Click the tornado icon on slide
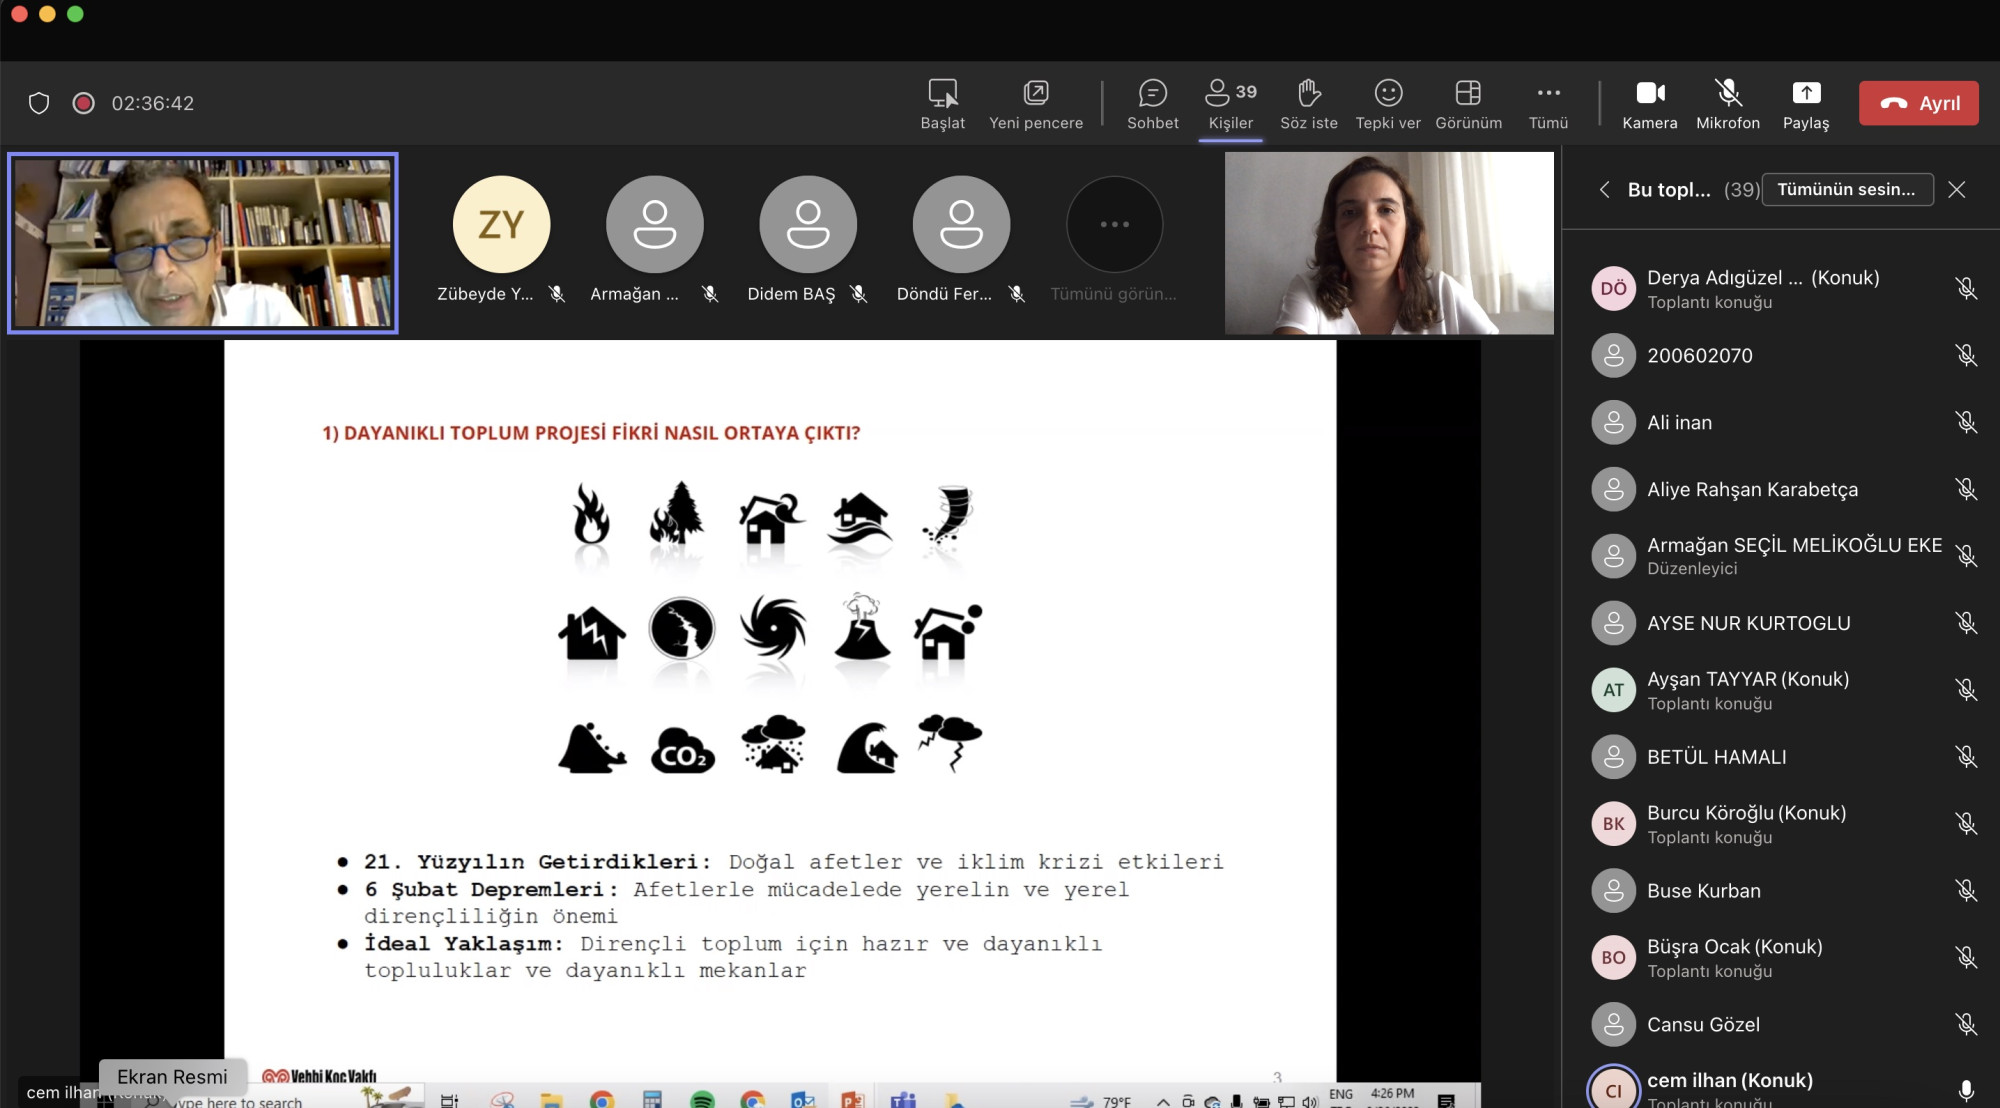2000x1108 pixels. point(949,514)
